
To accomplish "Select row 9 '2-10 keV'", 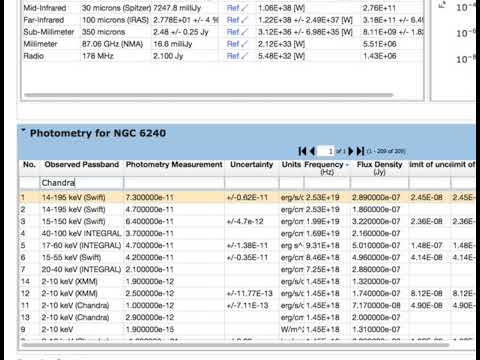I will [247, 329].
